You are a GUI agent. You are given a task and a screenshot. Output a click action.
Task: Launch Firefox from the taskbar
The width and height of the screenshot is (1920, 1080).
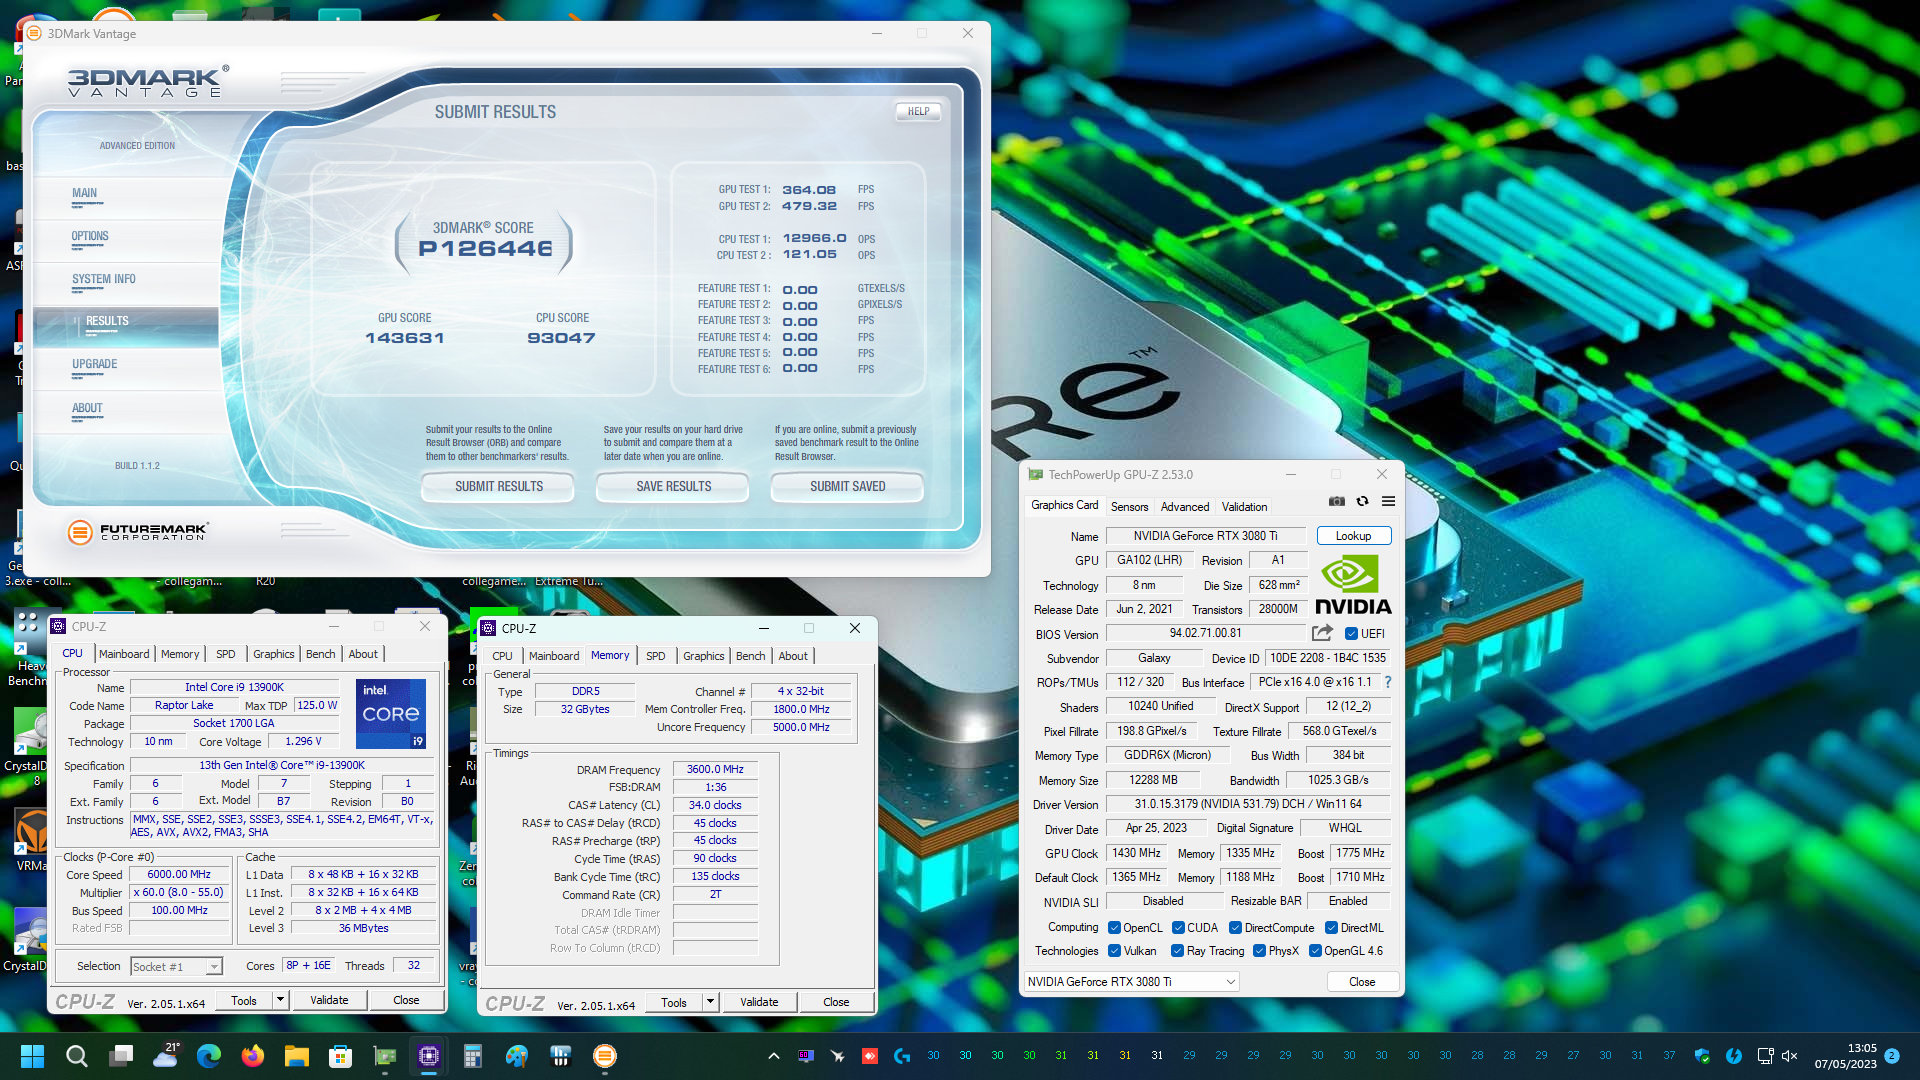pos(253,1056)
